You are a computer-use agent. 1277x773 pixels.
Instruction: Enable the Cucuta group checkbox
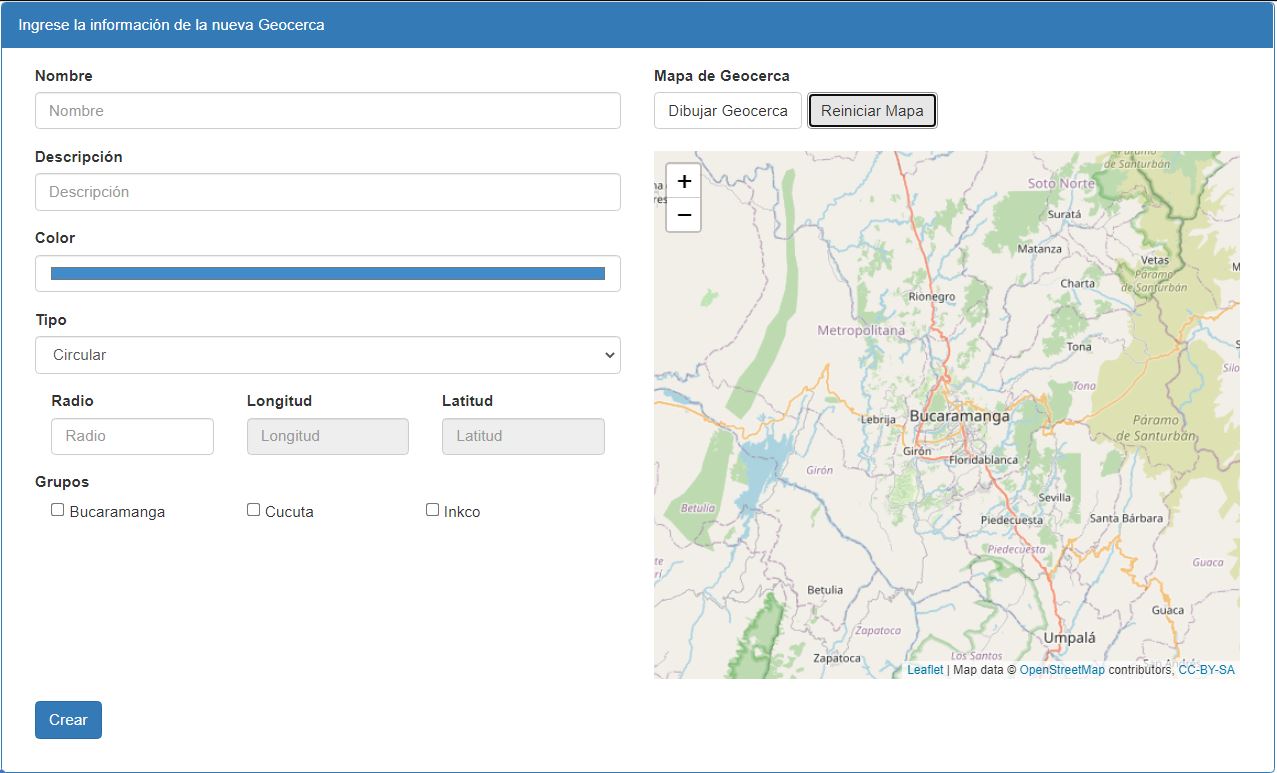tap(253, 510)
